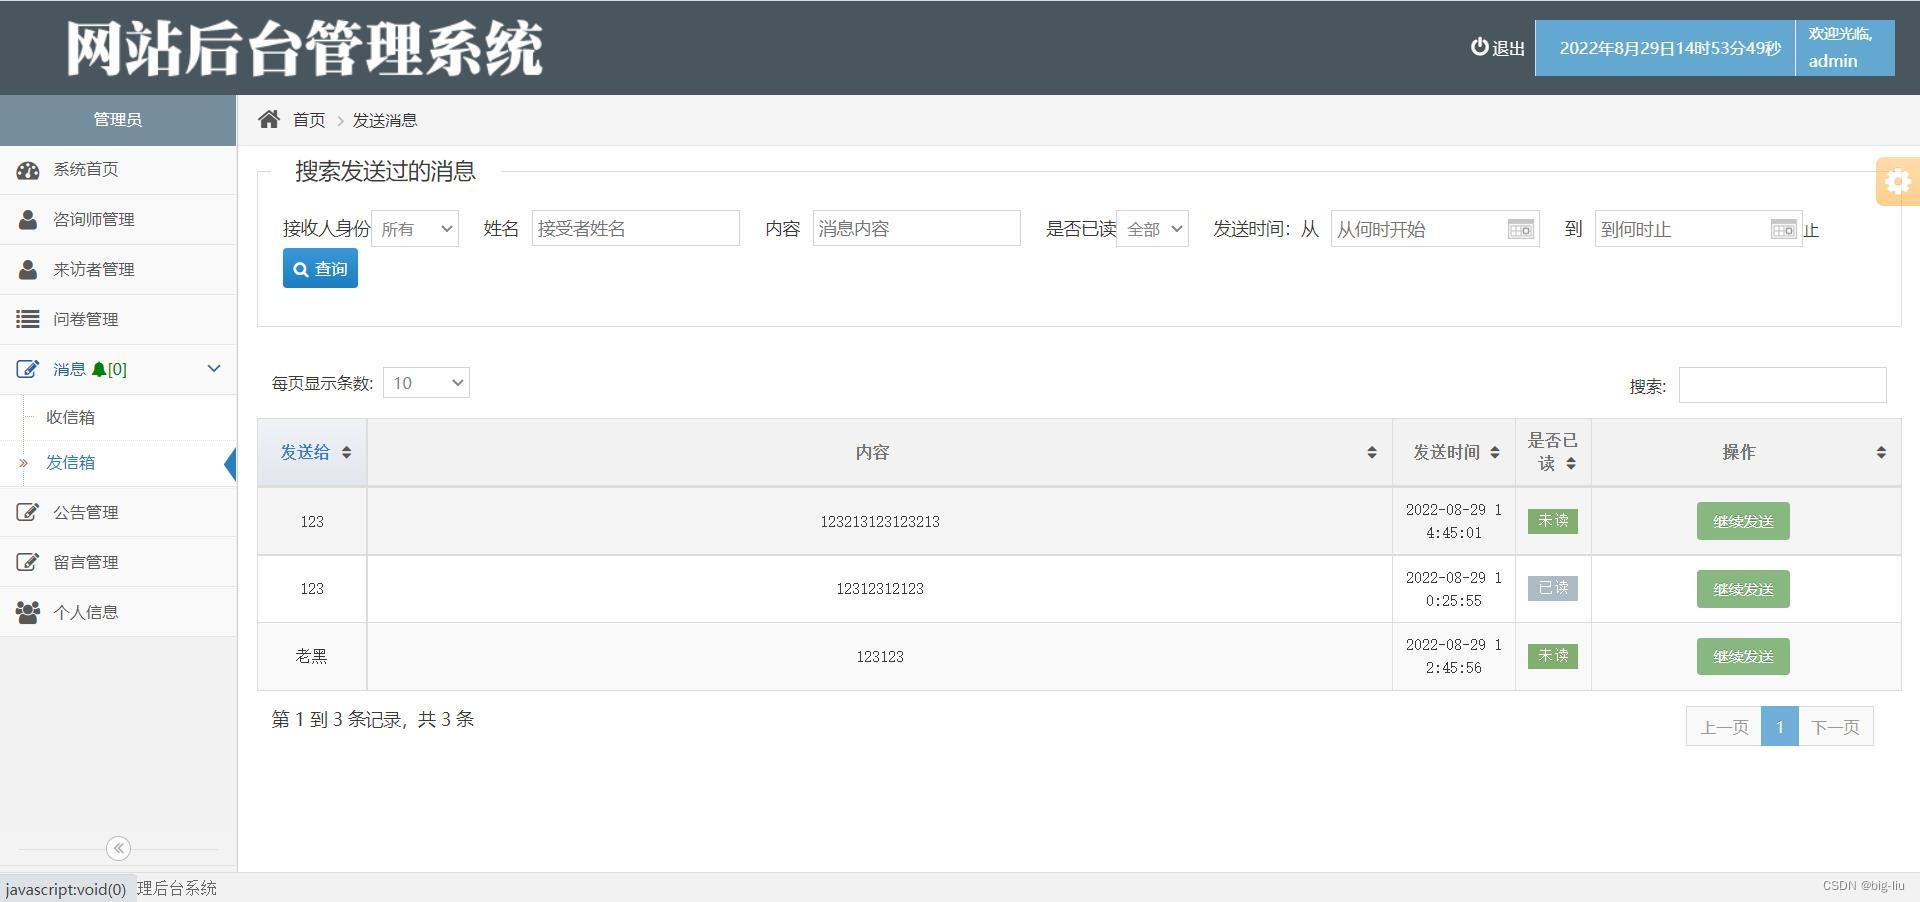
Task: Open 系统首页 in the sidebar
Action: pos(118,170)
